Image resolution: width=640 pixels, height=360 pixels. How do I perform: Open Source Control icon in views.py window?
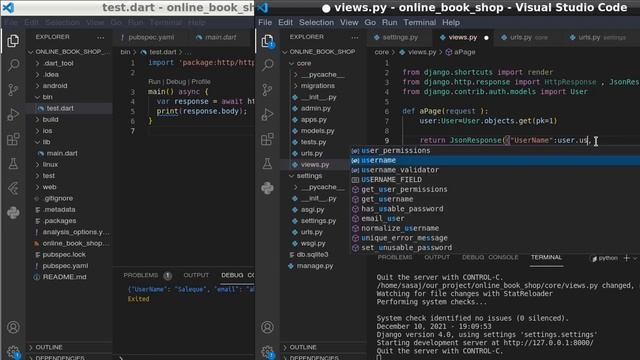coord(267,89)
